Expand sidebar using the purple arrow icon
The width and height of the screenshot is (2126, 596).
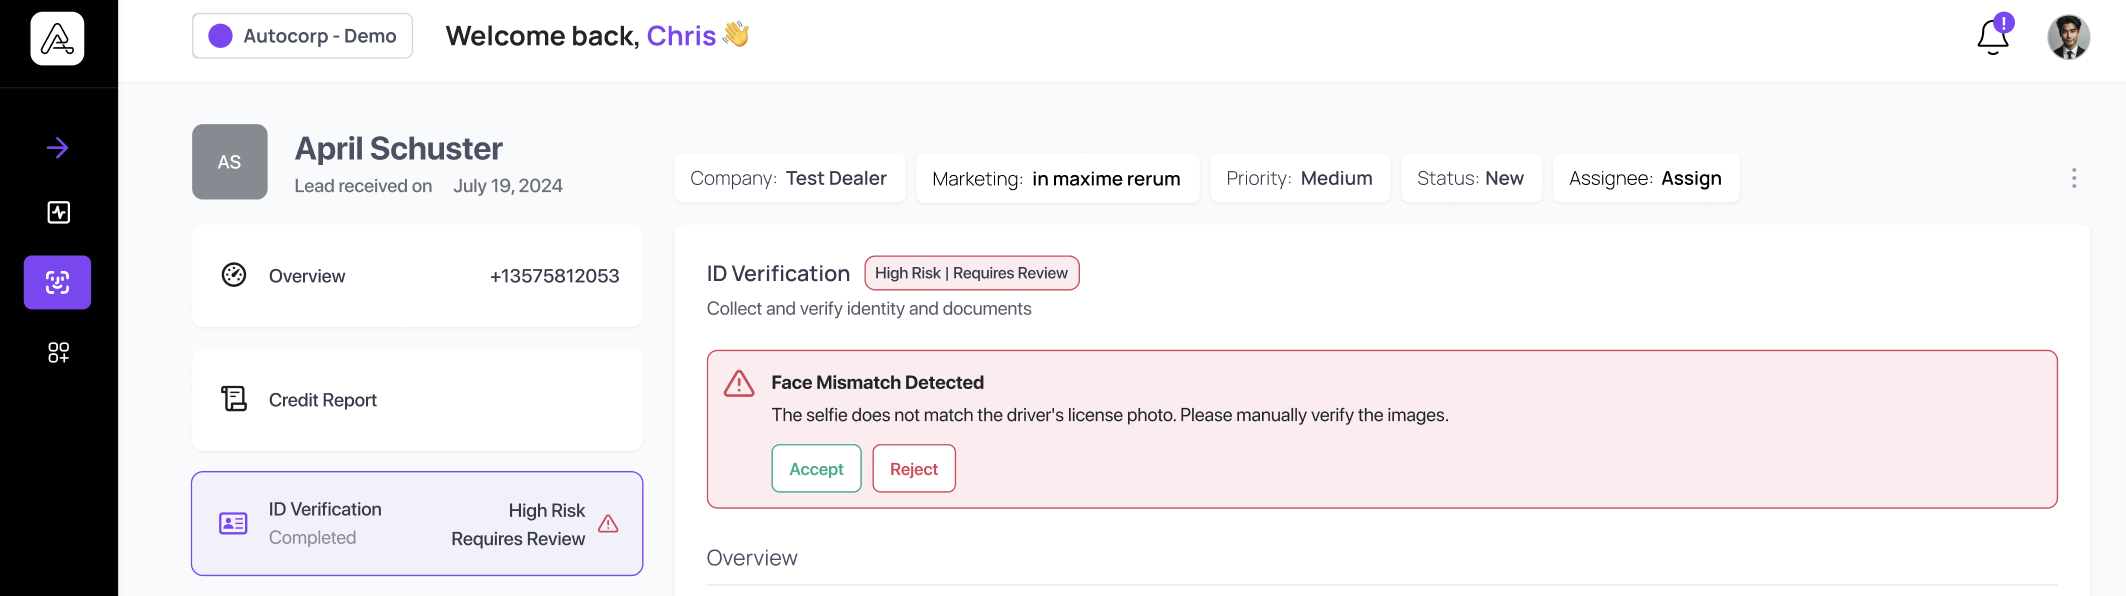(57, 148)
